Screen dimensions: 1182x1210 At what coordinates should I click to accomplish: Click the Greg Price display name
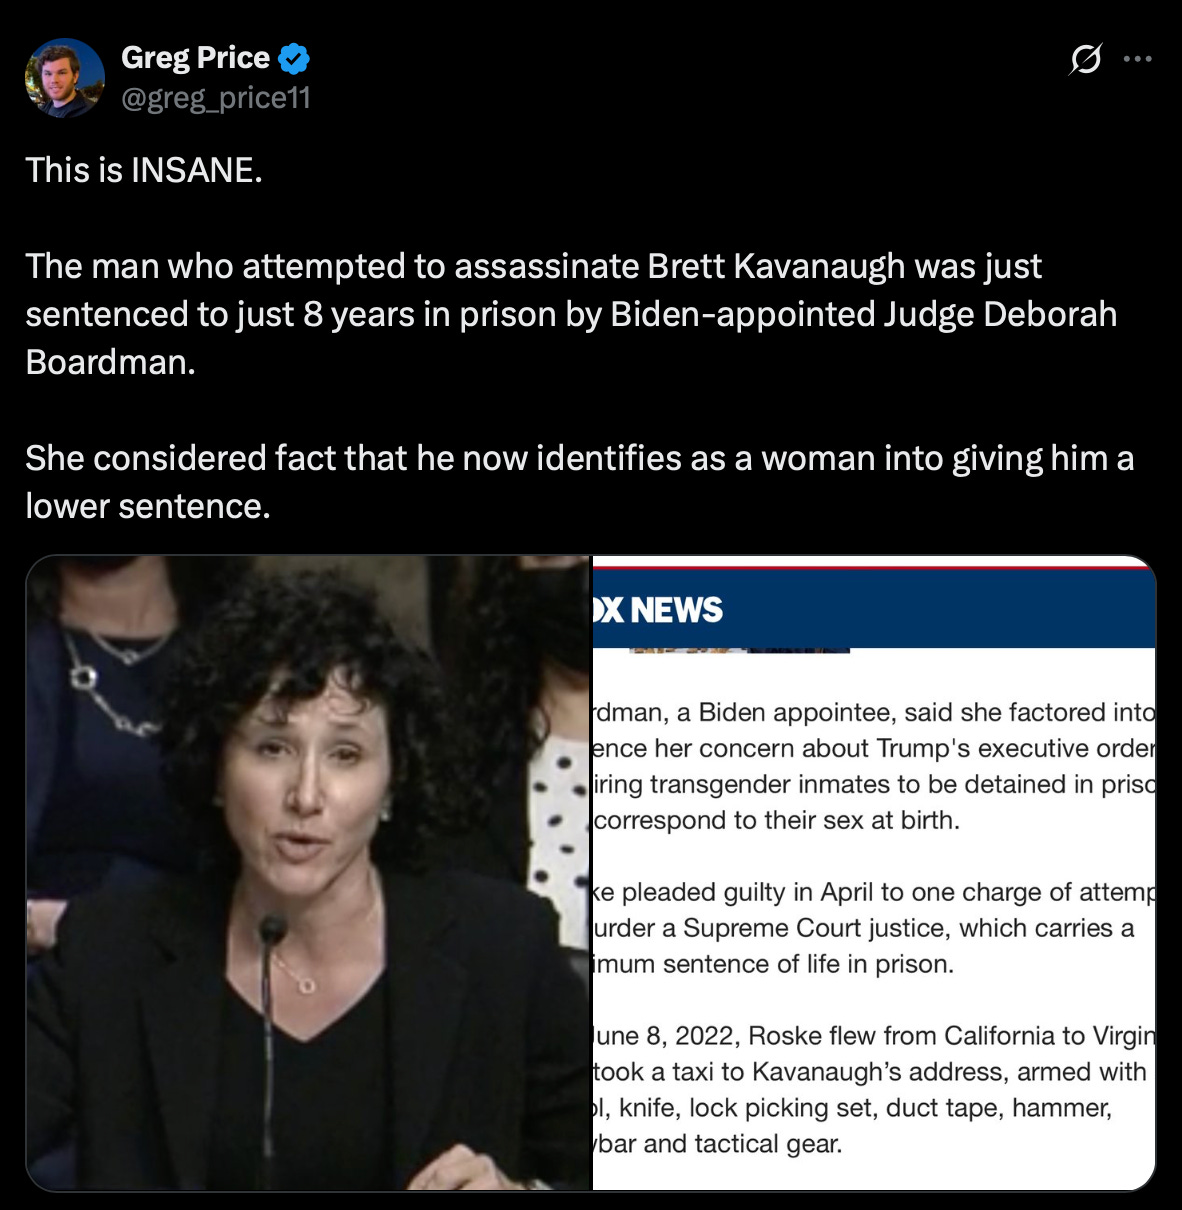pyautogui.click(x=196, y=58)
